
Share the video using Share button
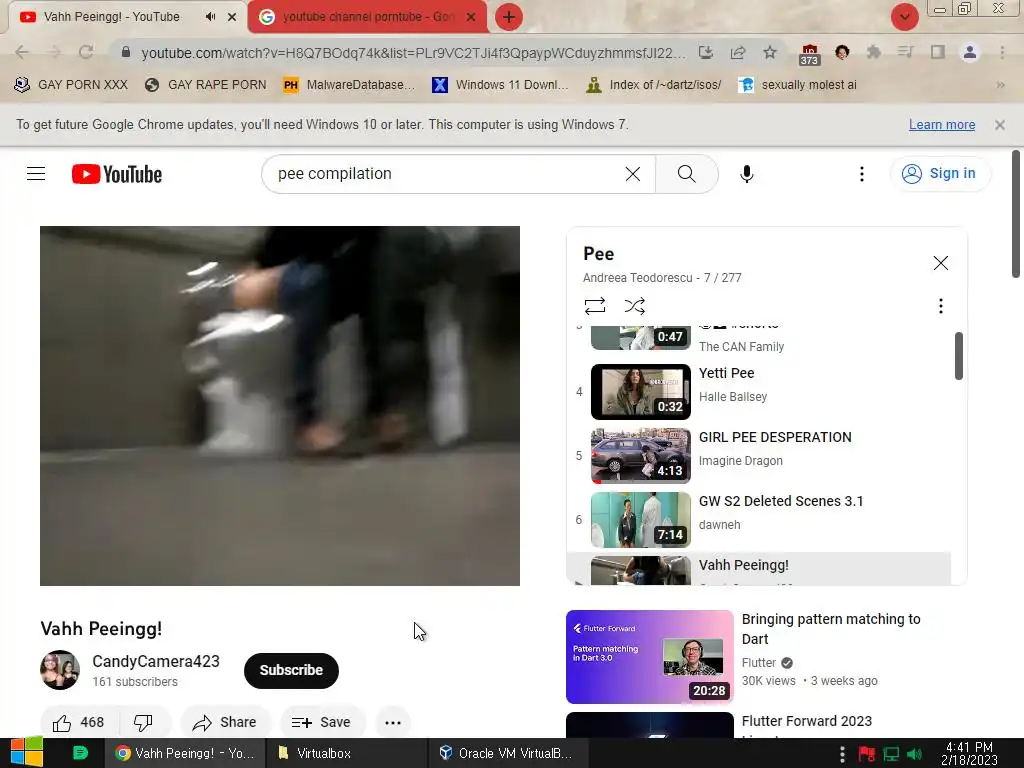(225, 722)
